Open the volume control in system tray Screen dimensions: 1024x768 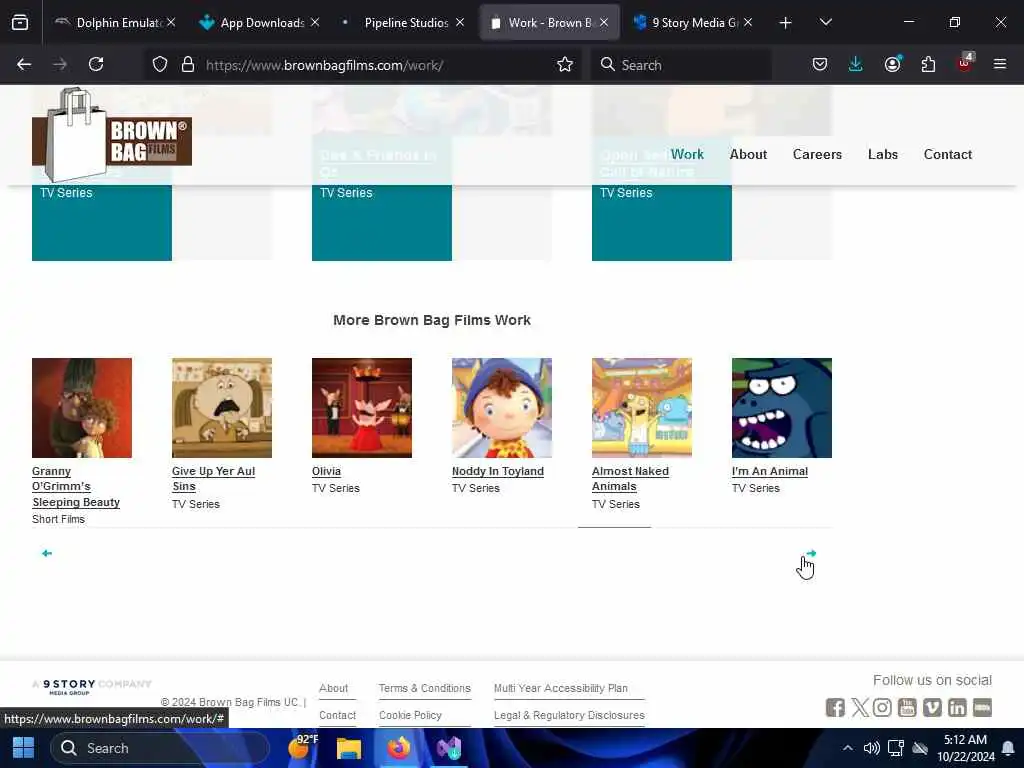pyautogui.click(x=871, y=748)
